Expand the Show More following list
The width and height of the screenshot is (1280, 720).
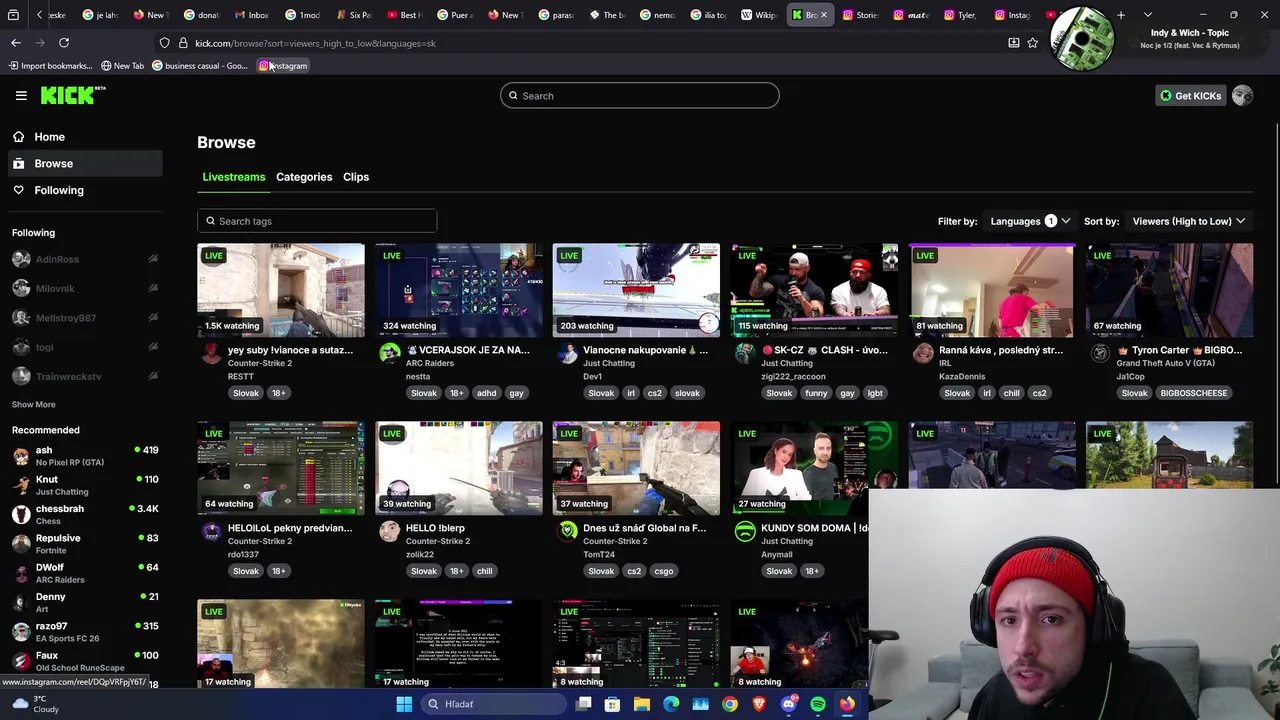(x=34, y=404)
